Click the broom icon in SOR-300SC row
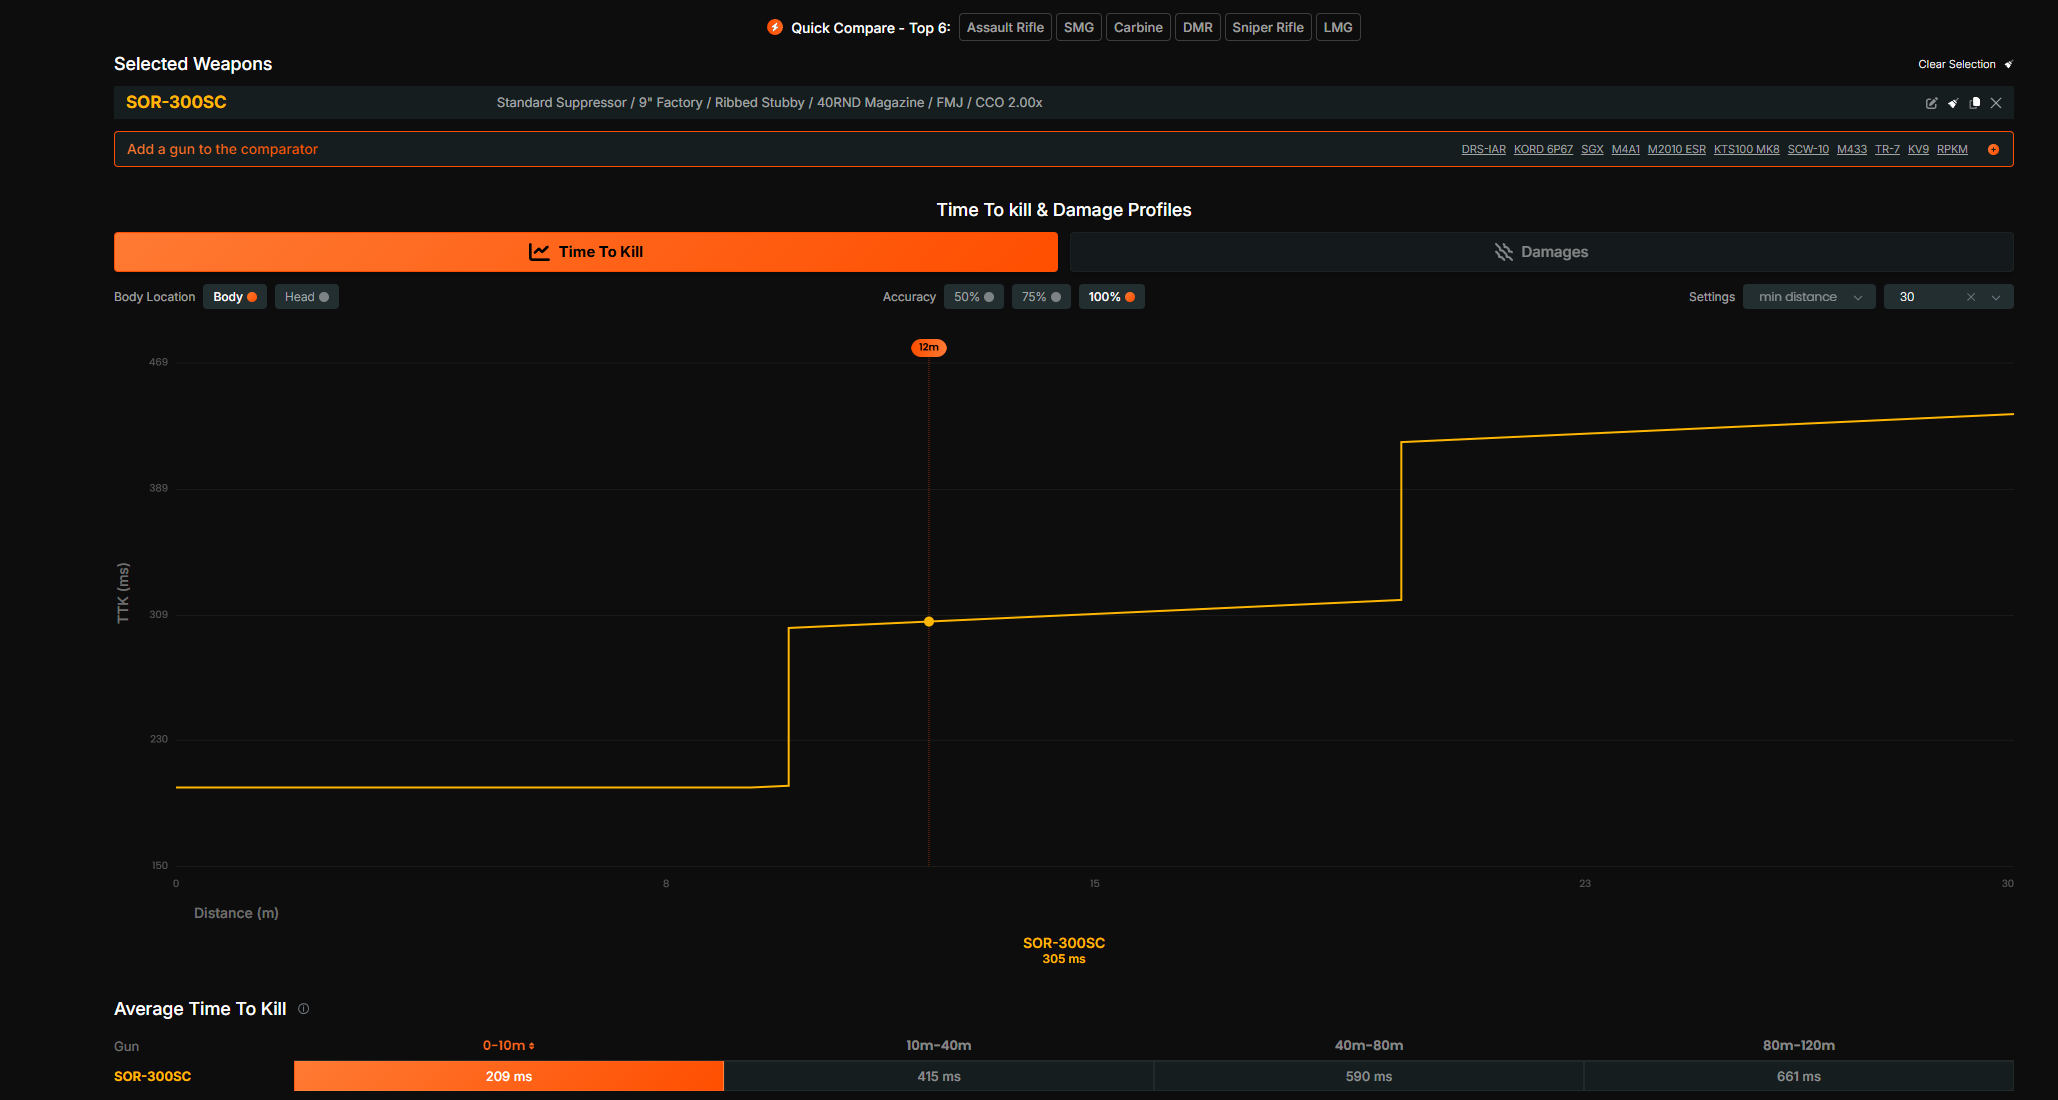This screenshot has height=1100, width=2058. pos(1953,103)
